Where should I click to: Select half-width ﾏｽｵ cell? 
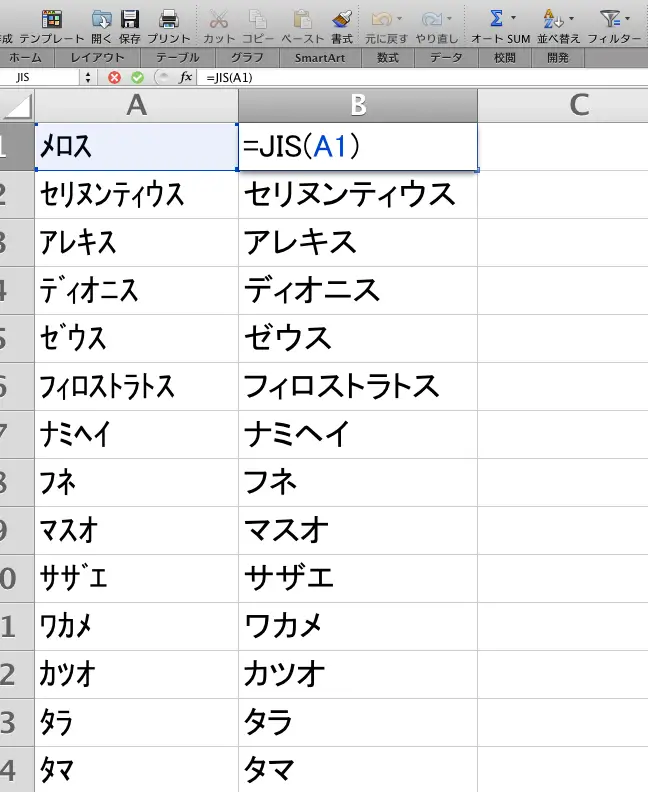click(x=136, y=530)
